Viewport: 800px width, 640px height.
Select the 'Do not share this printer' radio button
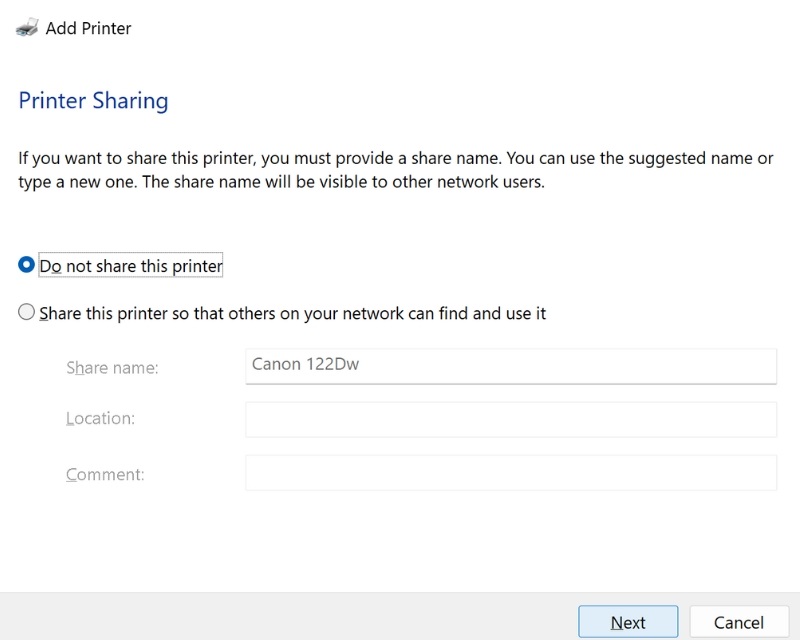[x=27, y=265]
